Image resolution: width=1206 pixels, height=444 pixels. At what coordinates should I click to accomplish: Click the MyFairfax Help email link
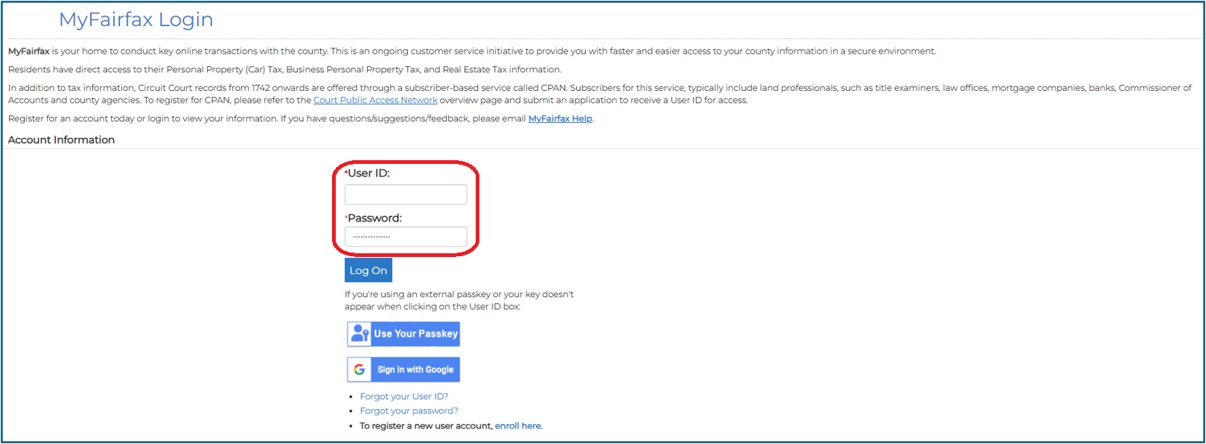pyautogui.click(x=560, y=119)
